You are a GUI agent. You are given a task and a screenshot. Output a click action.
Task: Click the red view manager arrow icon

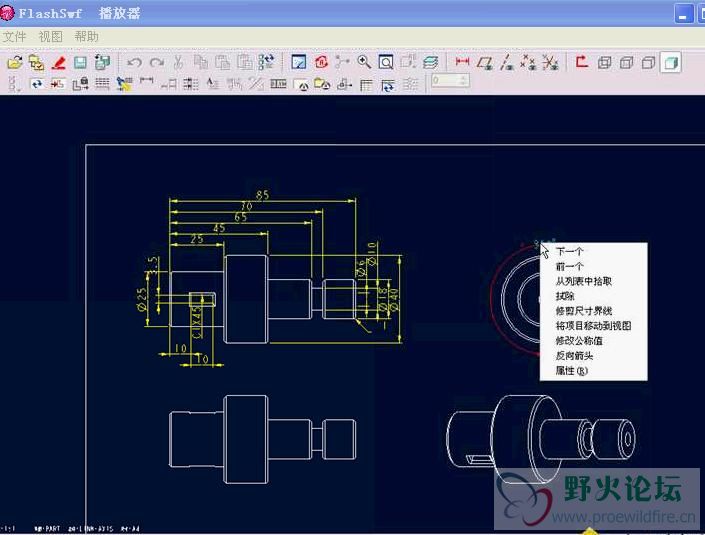point(582,62)
